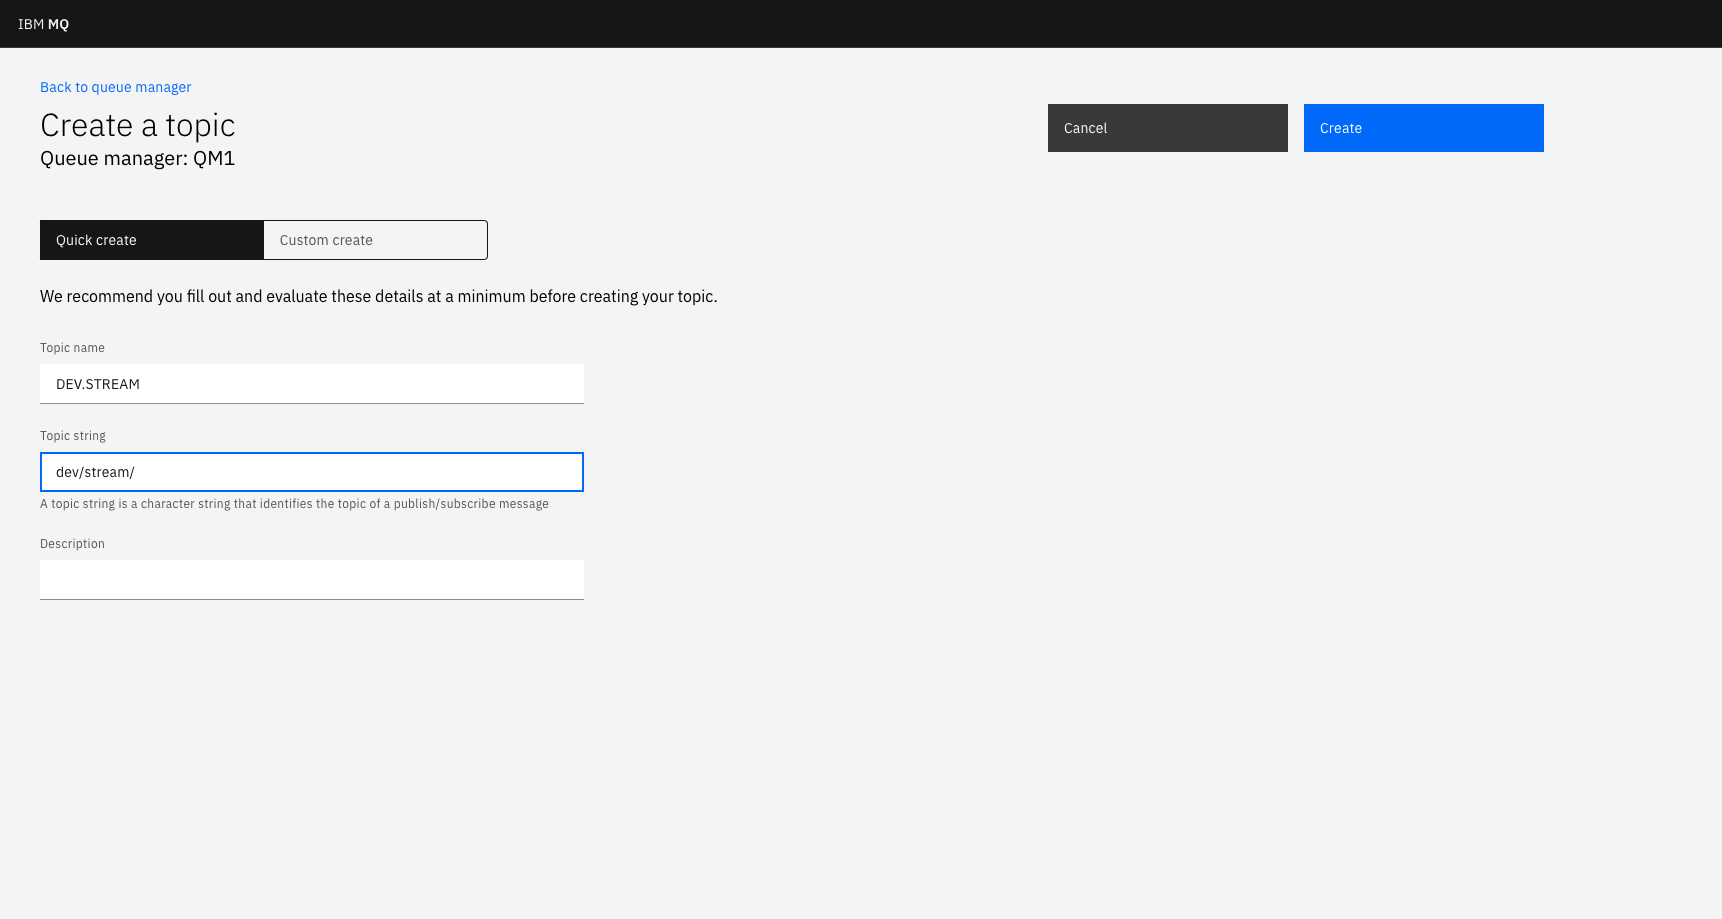This screenshot has width=1722, height=919.
Task: Click the Description label
Action: (x=72, y=543)
